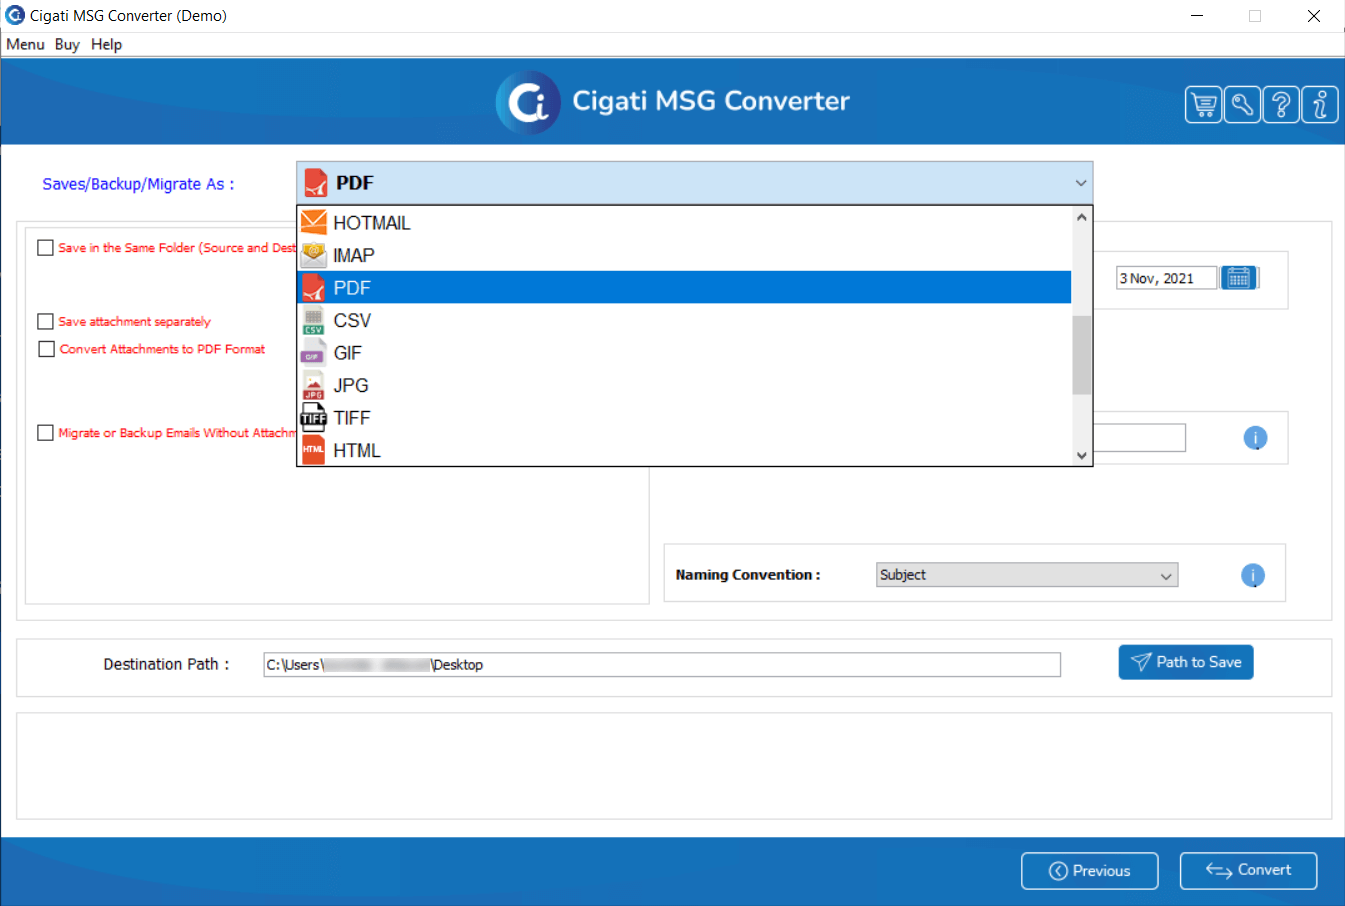Open the question mark help icon
This screenshot has width=1345, height=906.
(x=1281, y=104)
